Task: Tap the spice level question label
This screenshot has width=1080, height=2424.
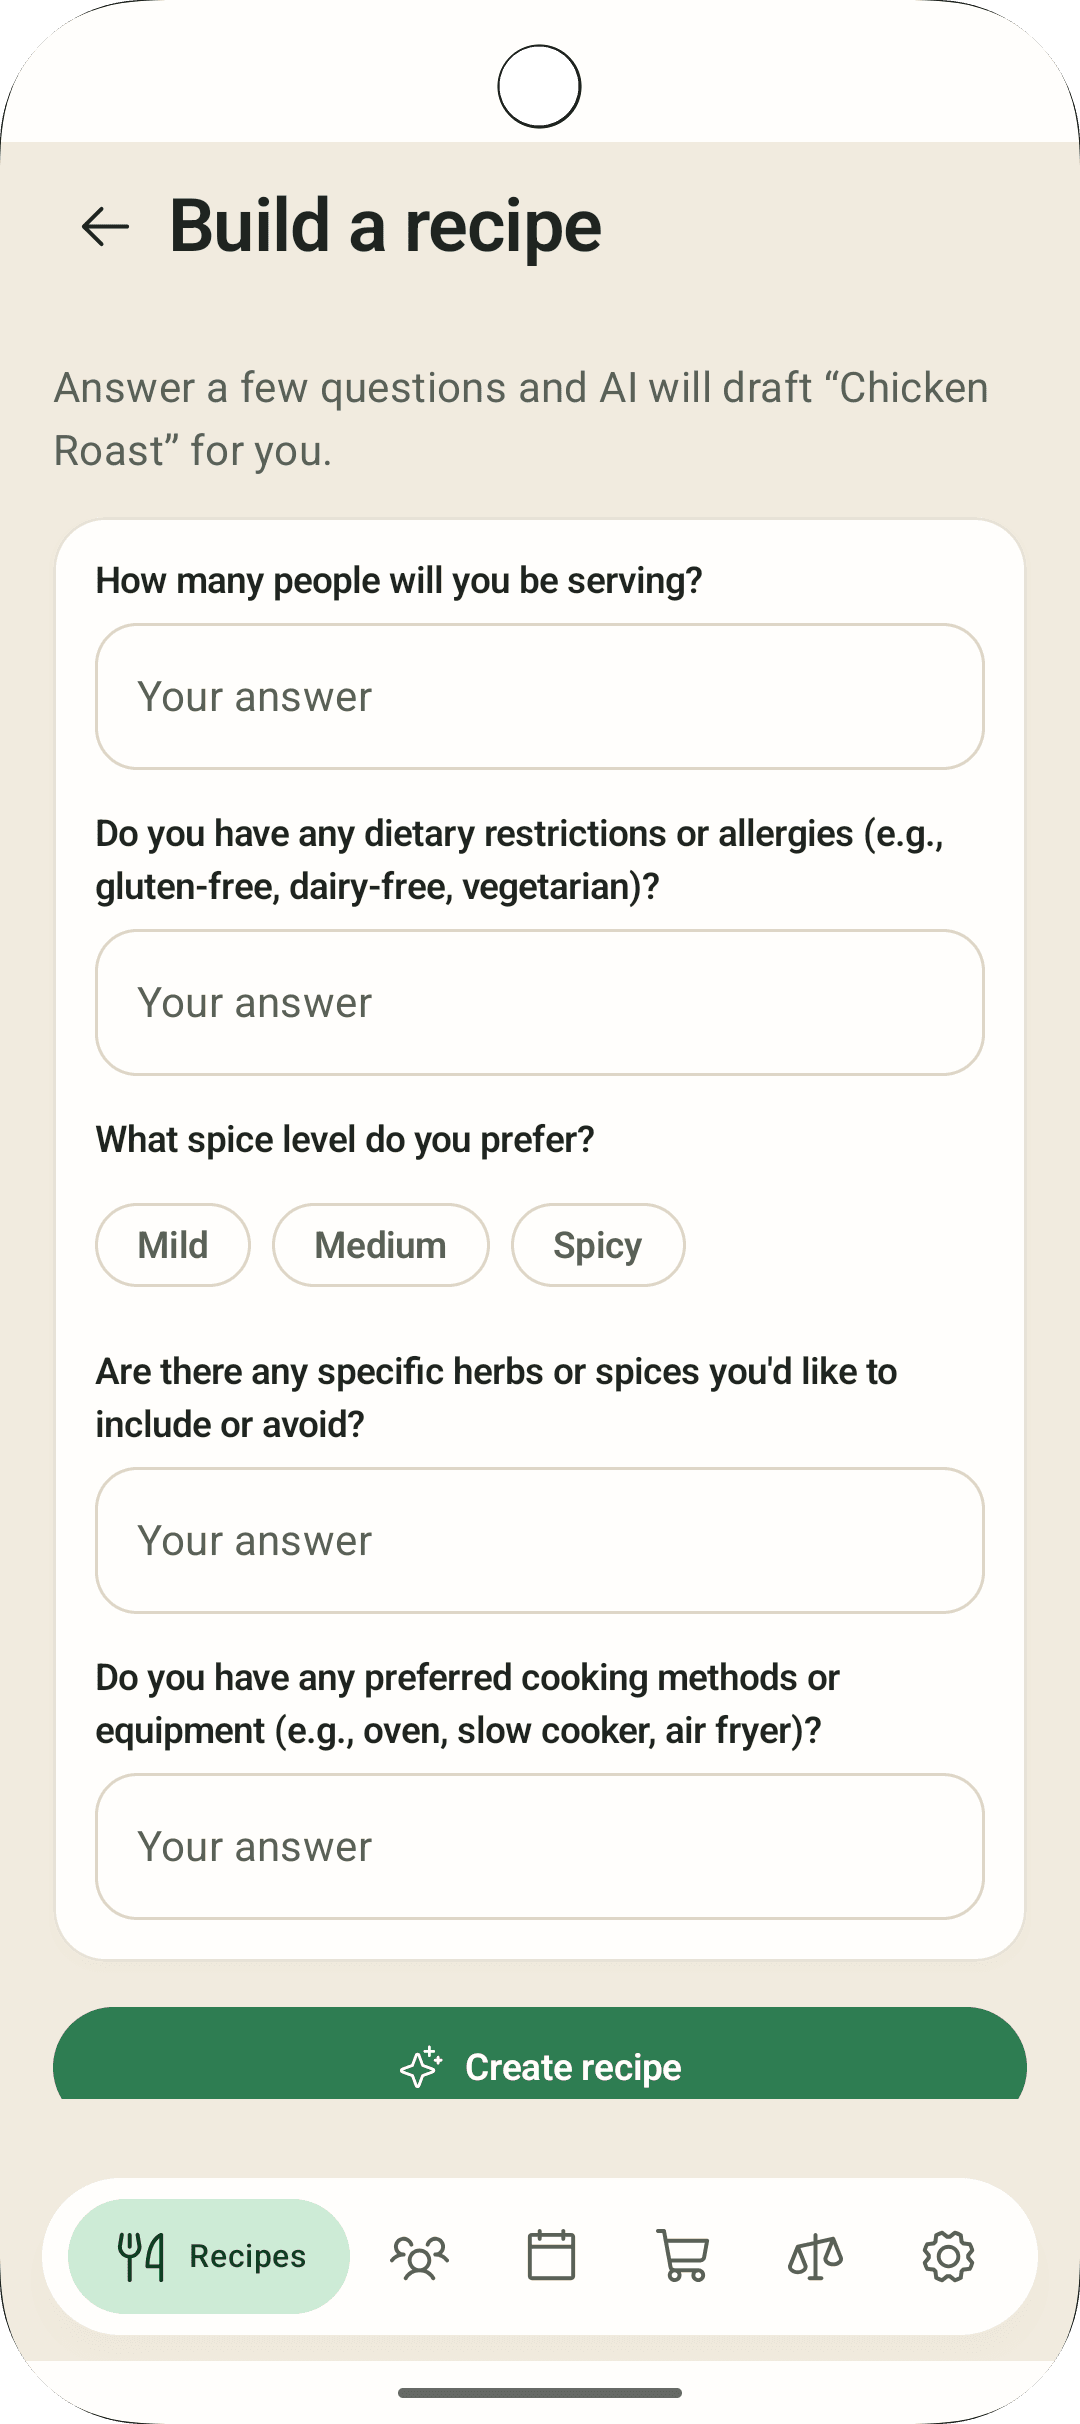Action: (345, 1140)
